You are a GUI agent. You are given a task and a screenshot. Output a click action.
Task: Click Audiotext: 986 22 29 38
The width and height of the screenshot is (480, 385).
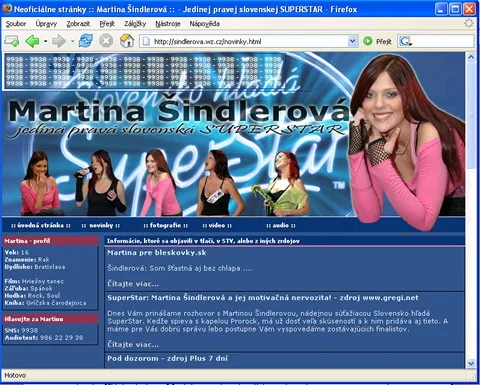[44, 338]
